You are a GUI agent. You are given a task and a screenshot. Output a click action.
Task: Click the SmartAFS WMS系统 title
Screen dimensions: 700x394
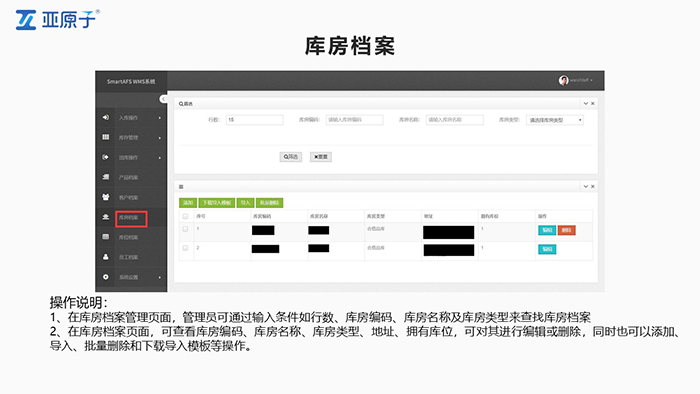[x=131, y=82]
